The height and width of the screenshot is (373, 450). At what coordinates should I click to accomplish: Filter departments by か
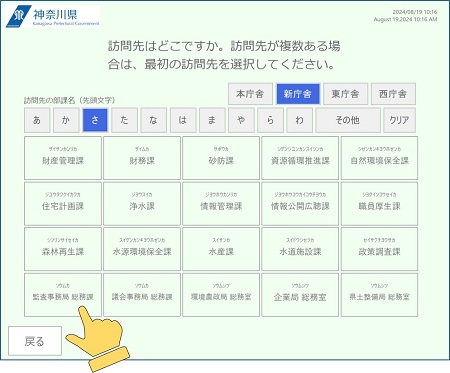[x=66, y=120]
